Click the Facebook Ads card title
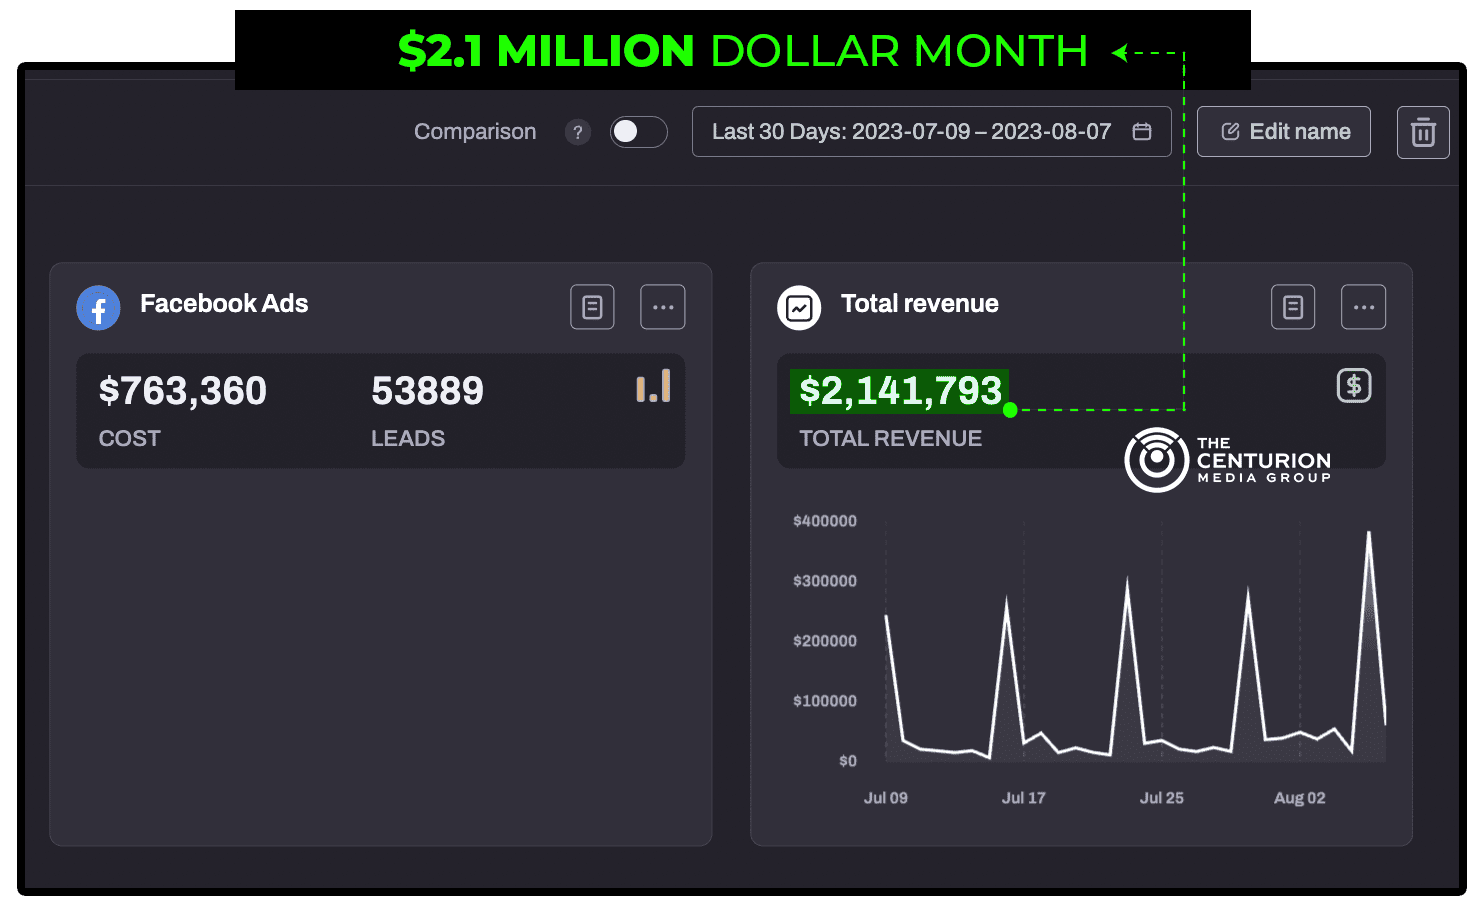 (224, 304)
